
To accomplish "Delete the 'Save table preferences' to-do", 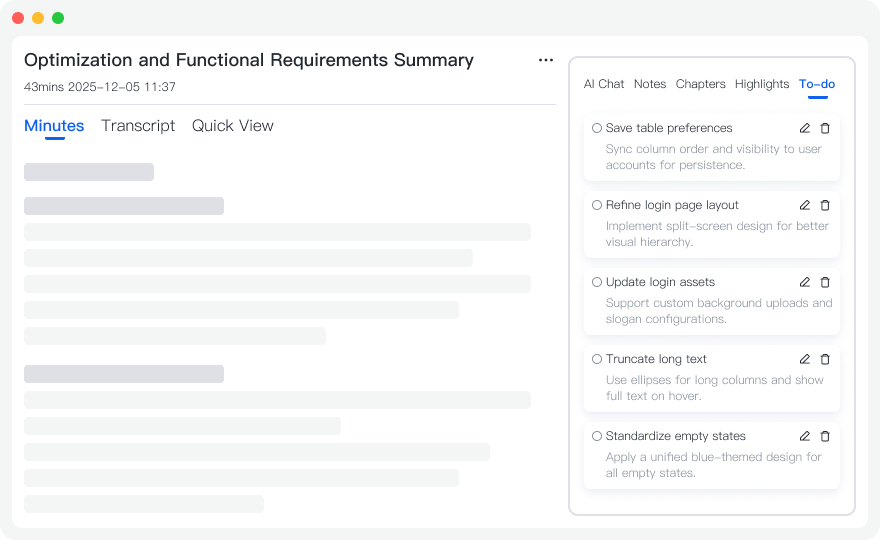I will (825, 128).
